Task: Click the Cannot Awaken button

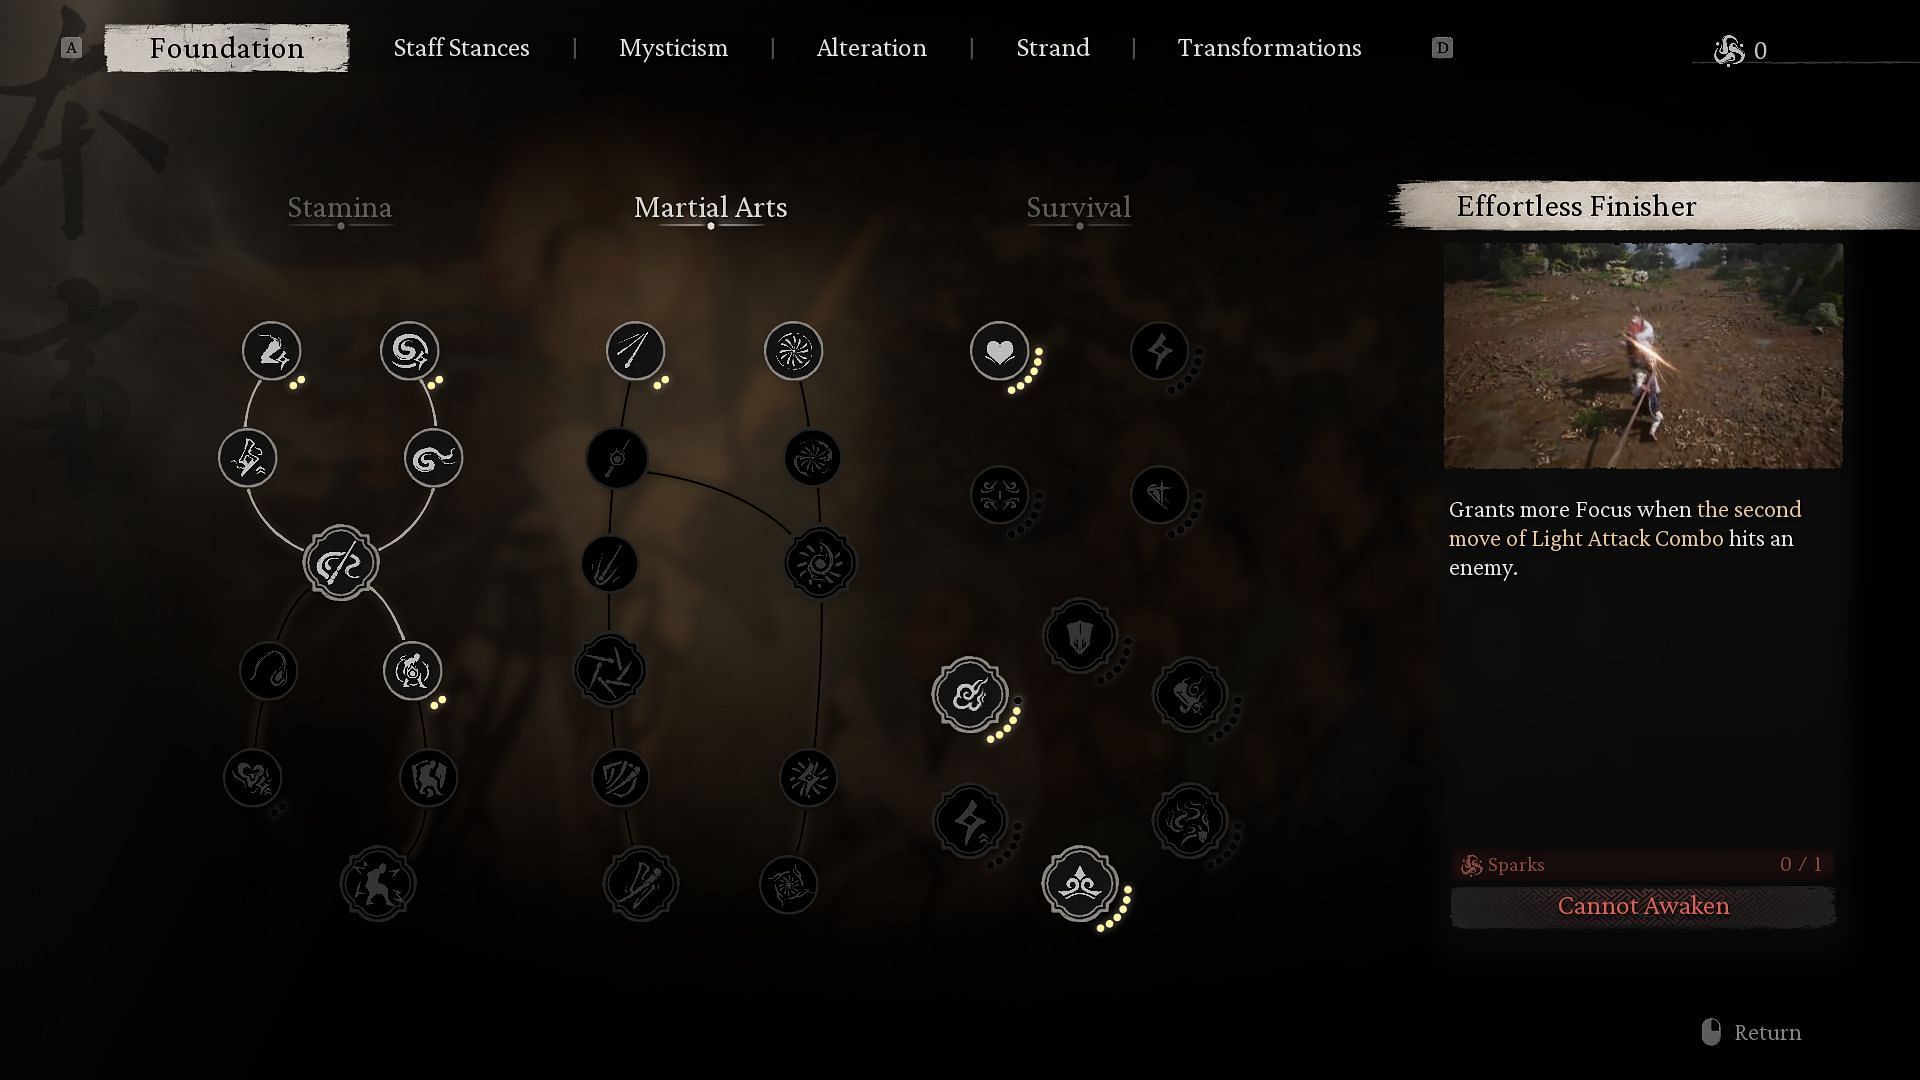Action: (1643, 906)
